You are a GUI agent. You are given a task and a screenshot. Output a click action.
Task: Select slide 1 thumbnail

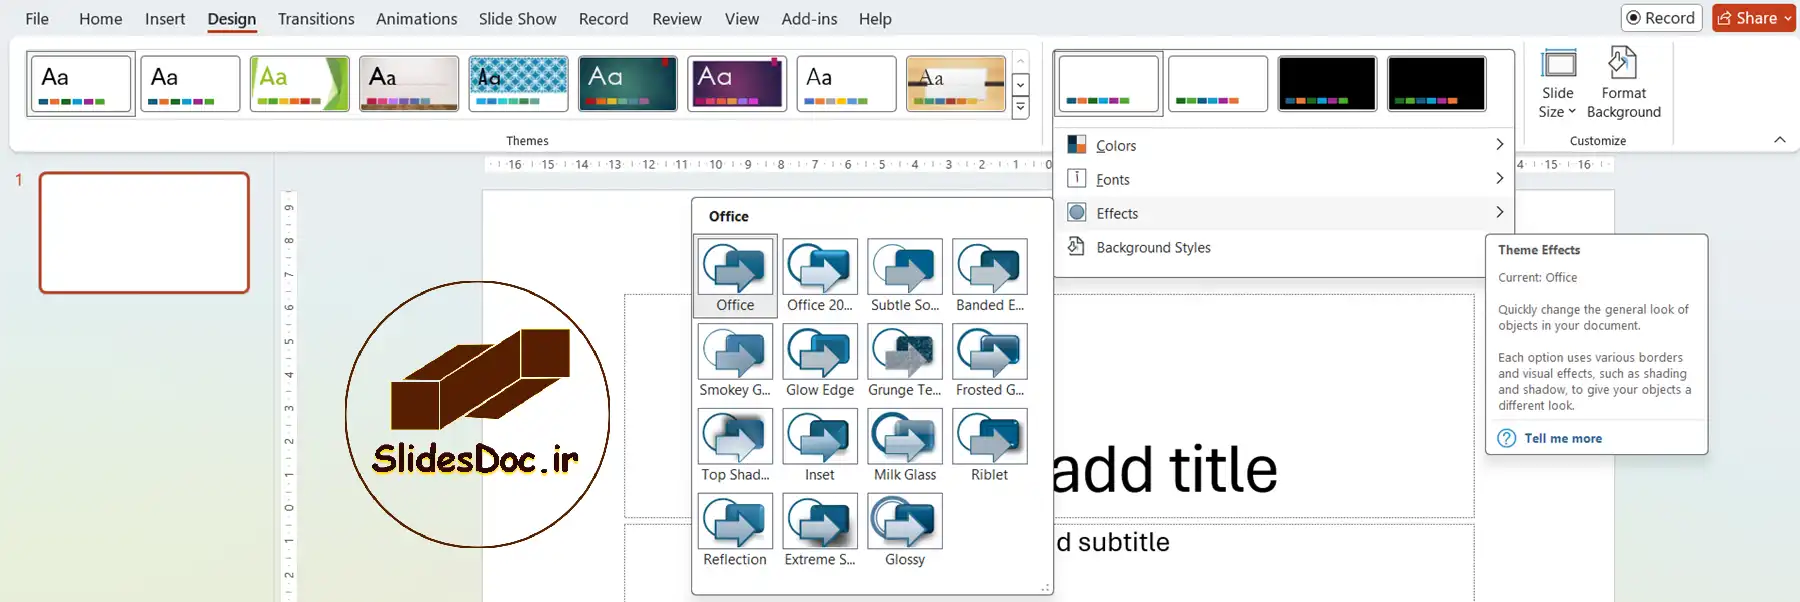point(144,233)
